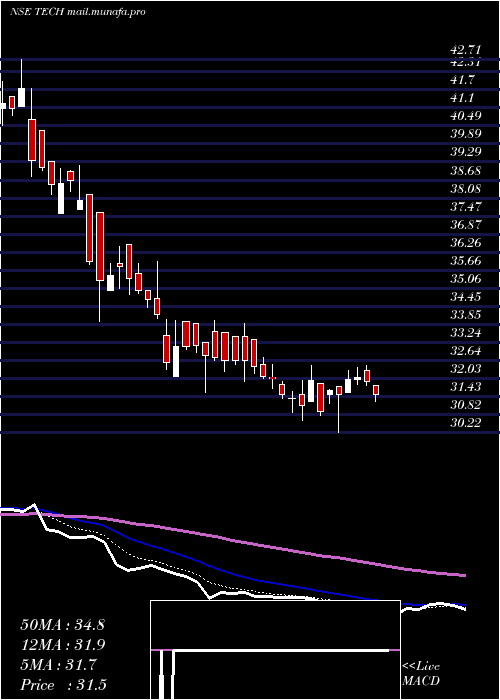Select the 41.7 price axis label

pyautogui.click(x=463, y=80)
